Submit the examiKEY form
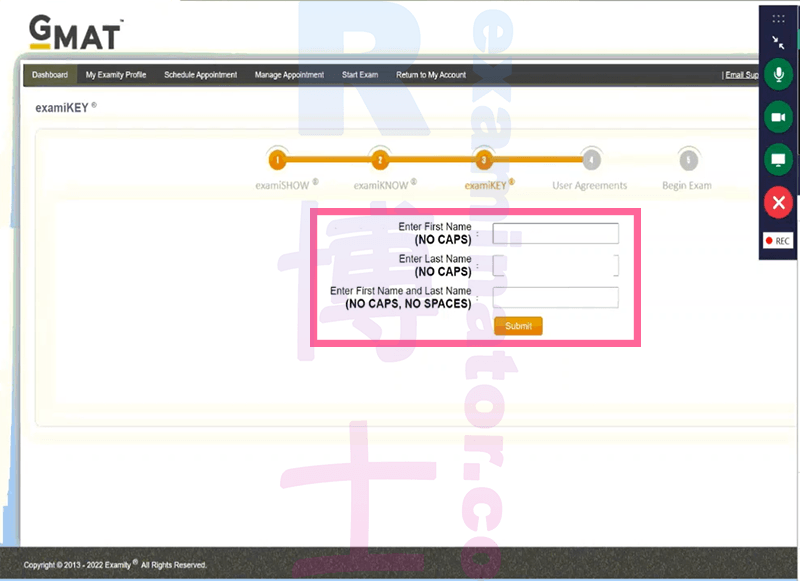800x581 pixels. (x=518, y=326)
